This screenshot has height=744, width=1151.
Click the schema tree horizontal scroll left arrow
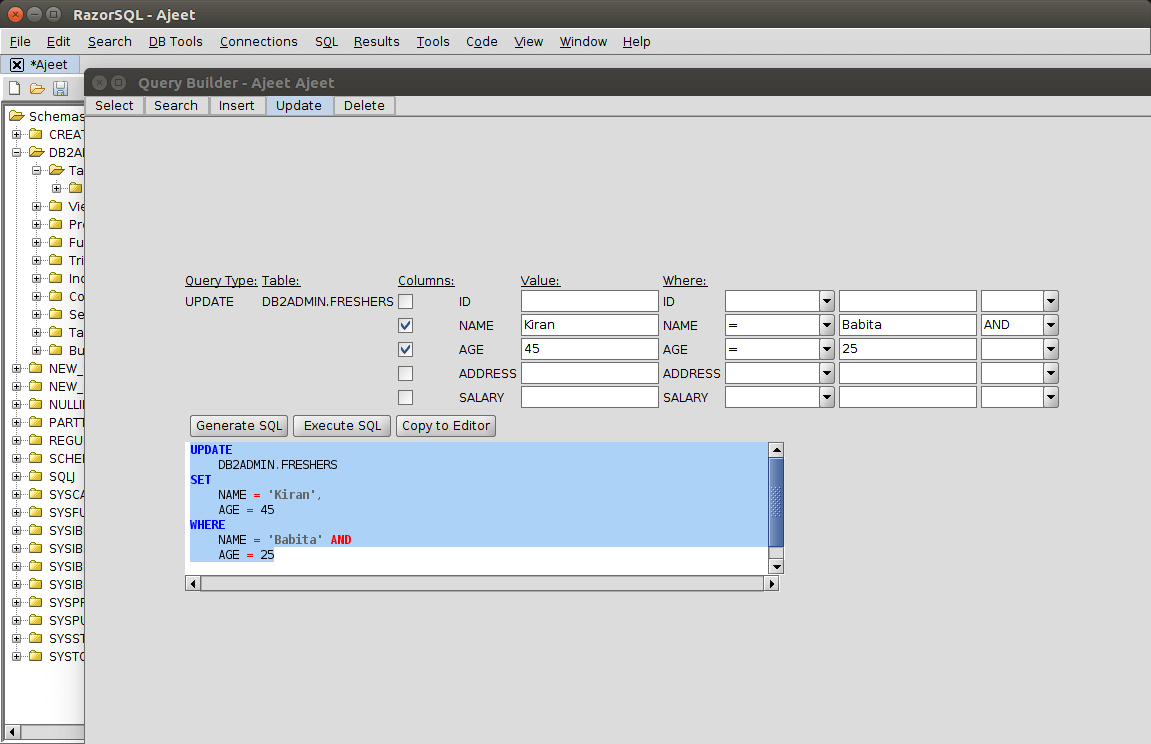12,732
